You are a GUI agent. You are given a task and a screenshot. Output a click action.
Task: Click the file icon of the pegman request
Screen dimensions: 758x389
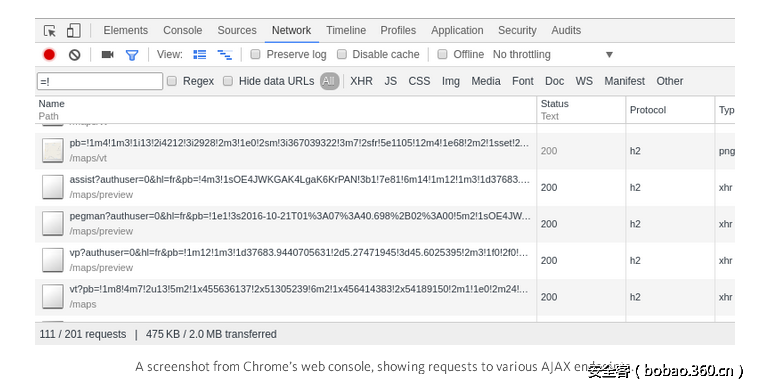click(x=52, y=224)
